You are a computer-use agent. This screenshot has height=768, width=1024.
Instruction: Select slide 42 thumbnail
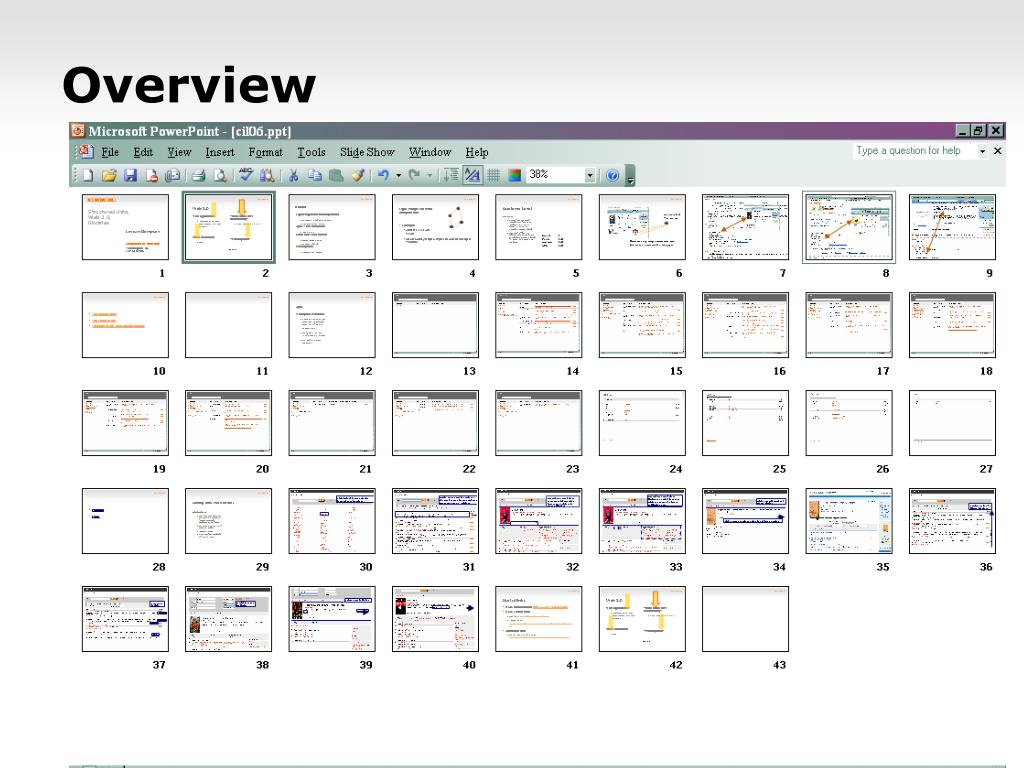click(x=642, y=619)
